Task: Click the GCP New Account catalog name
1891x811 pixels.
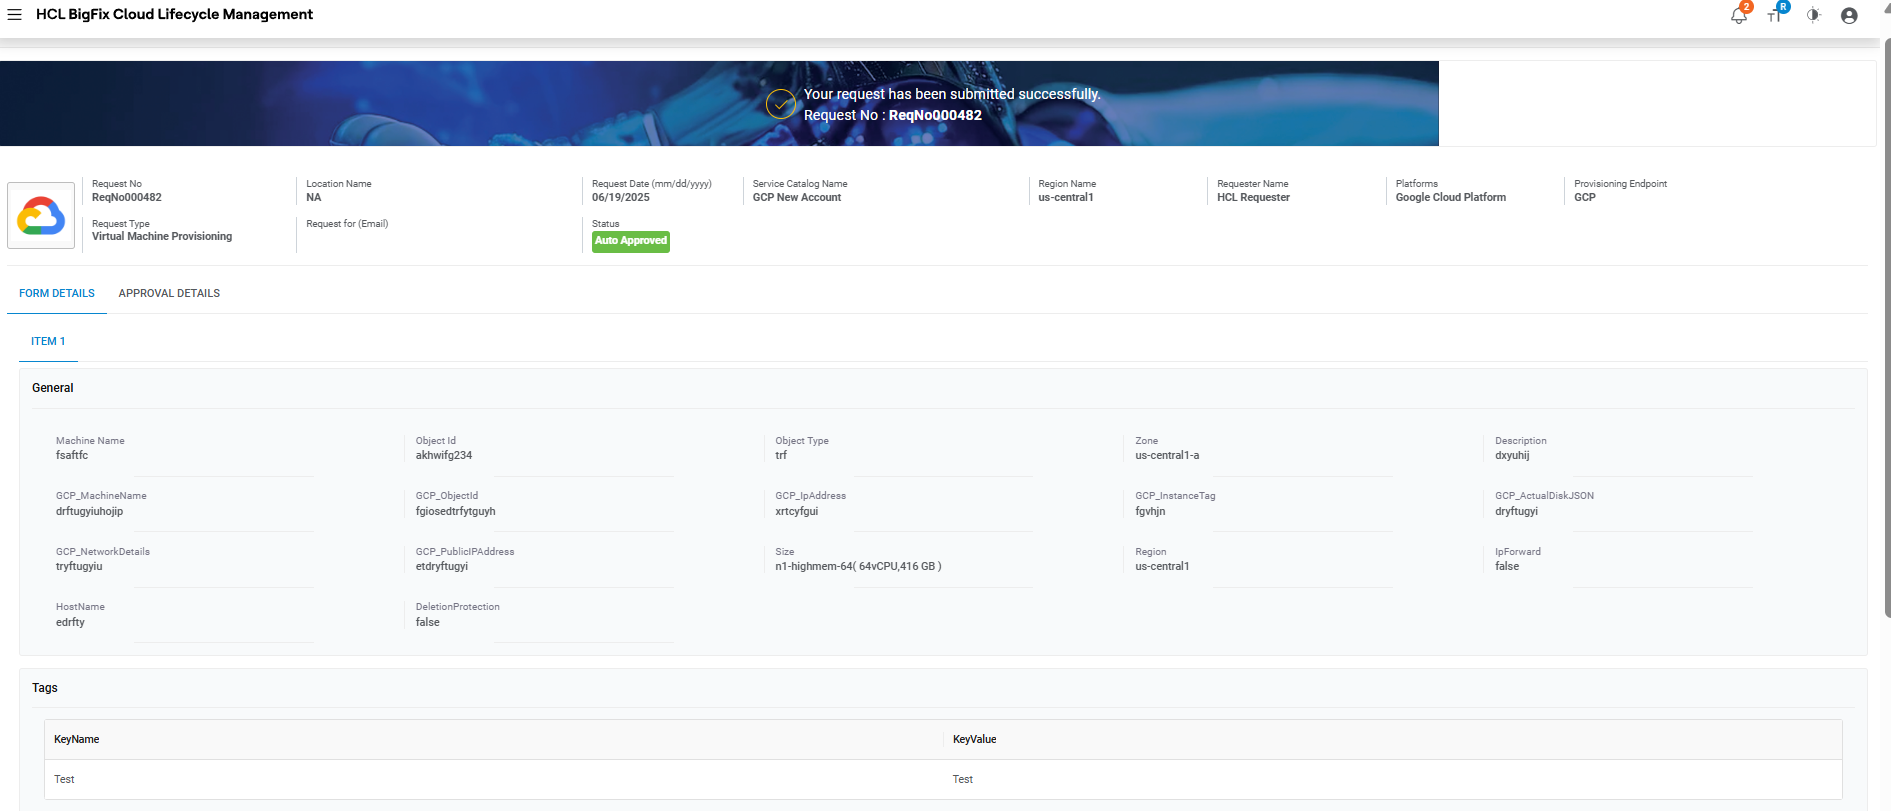Action: (x=797, y=198)
